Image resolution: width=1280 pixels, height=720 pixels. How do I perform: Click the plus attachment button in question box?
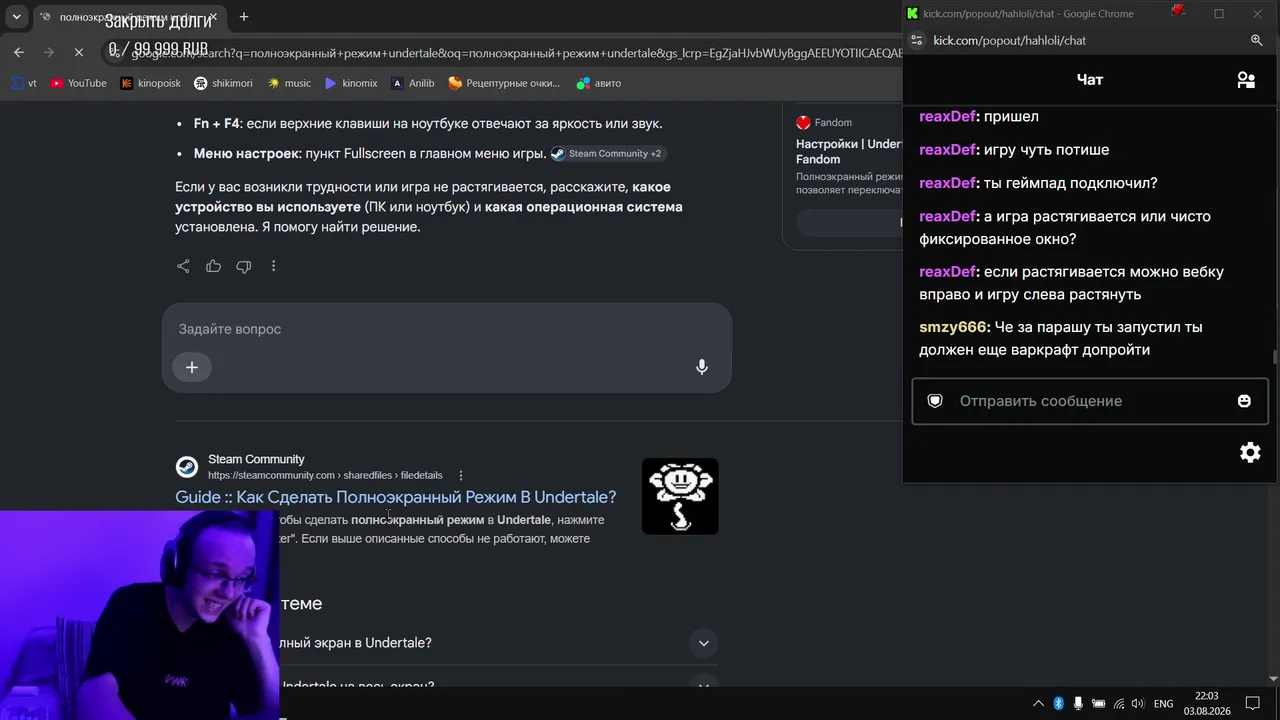point(192,367)
